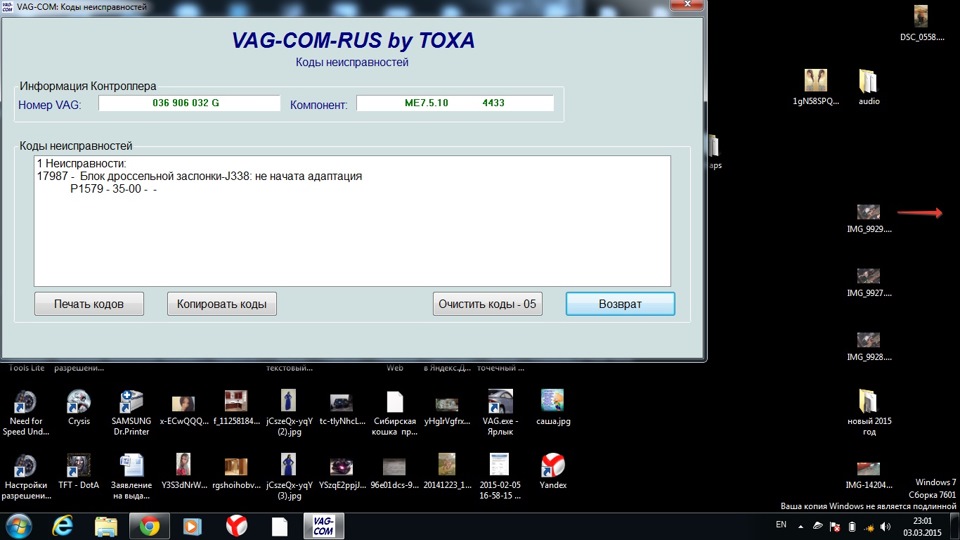960x540 pixels.
Task: Select YSzqE2ppjJ image file on desktop
Action: [342, 473]
